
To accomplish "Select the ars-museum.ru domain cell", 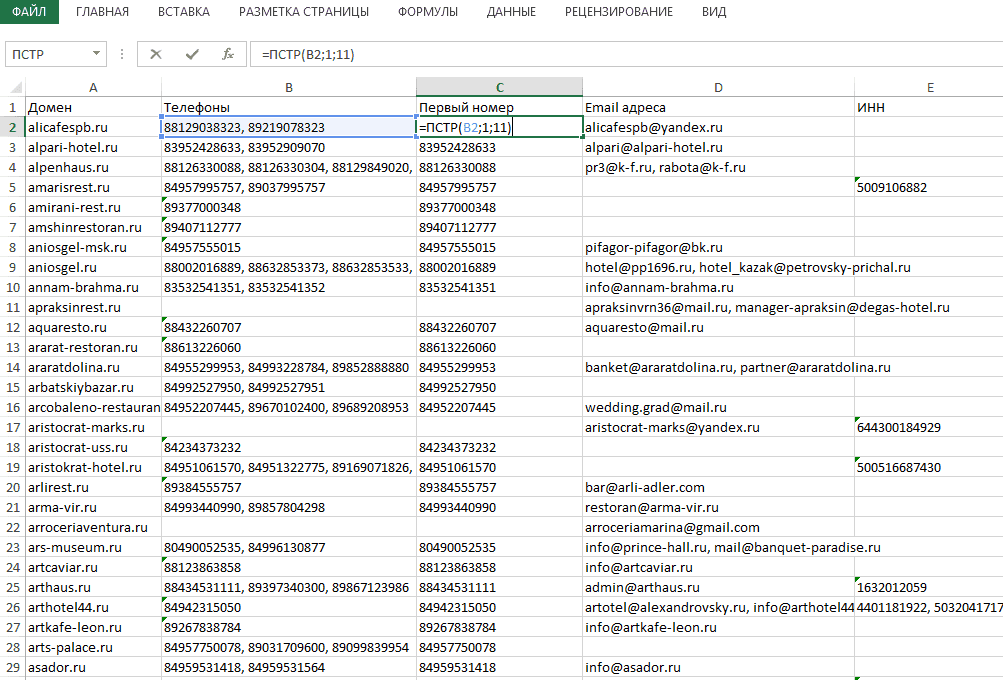I will point(93,547).
